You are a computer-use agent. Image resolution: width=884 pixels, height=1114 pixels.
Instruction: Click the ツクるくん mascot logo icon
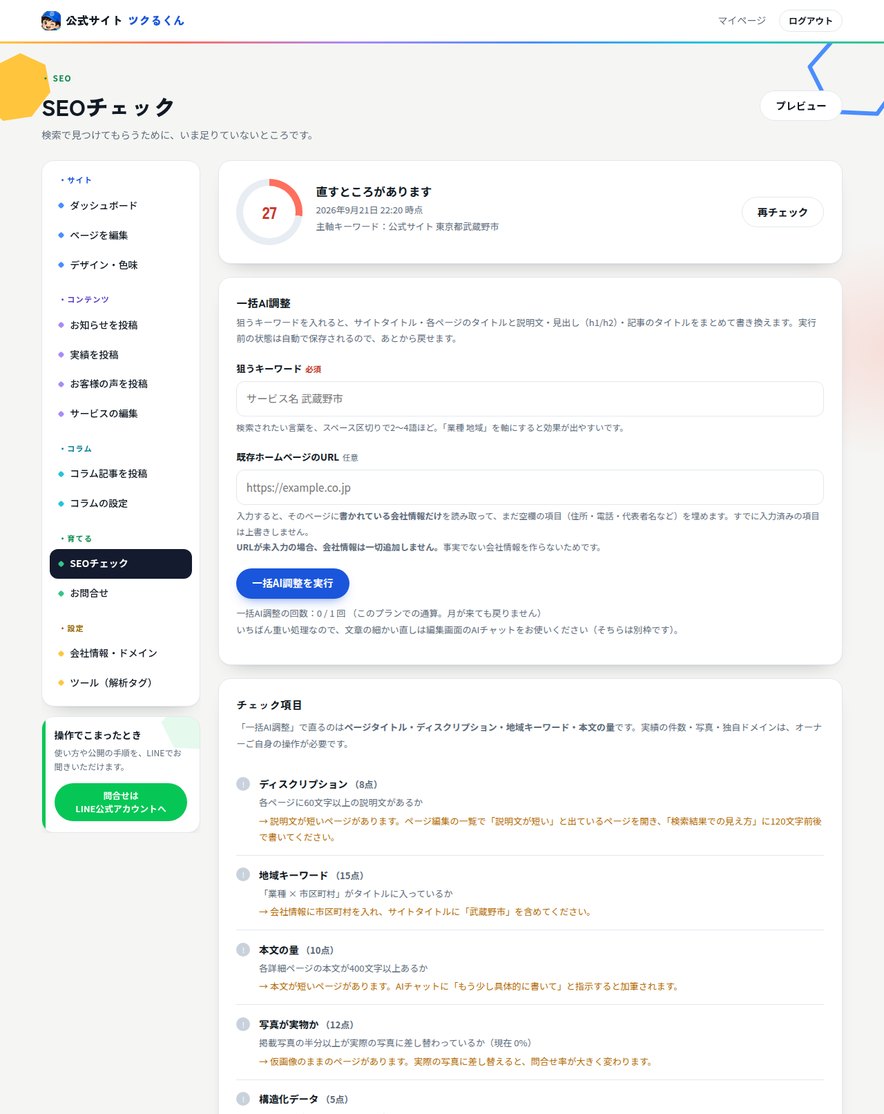pyautogui.click(x=50, y=21)
